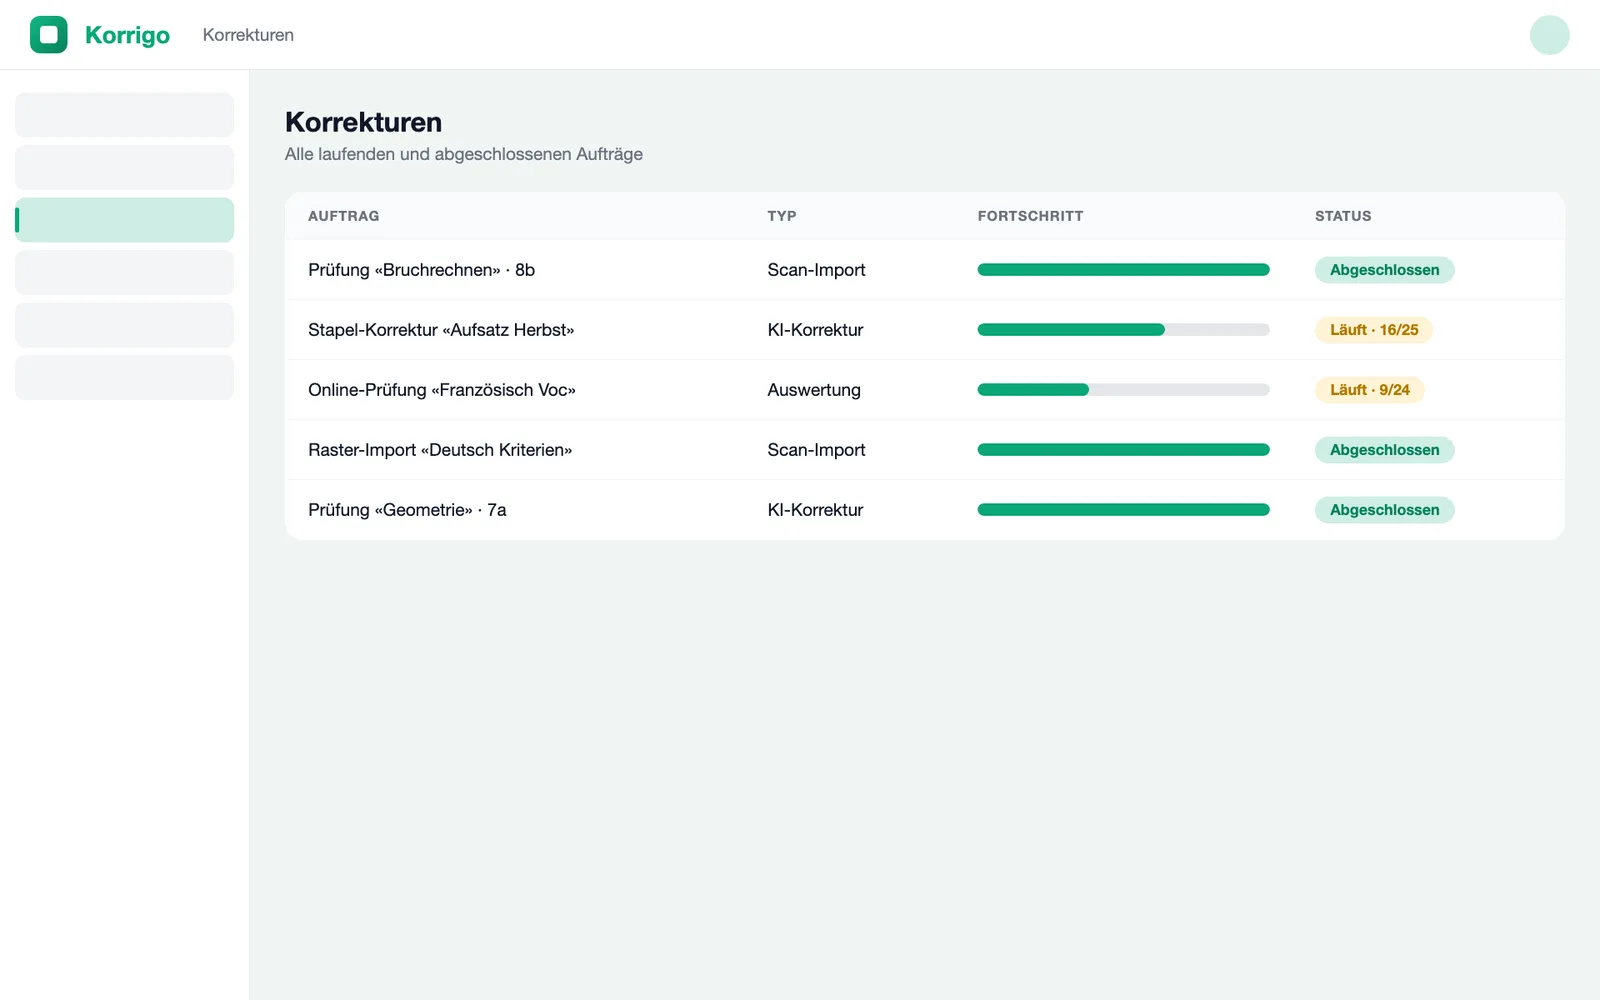
Task: Click the Korrigo green logo icon
Action: (x=49, y=35)
